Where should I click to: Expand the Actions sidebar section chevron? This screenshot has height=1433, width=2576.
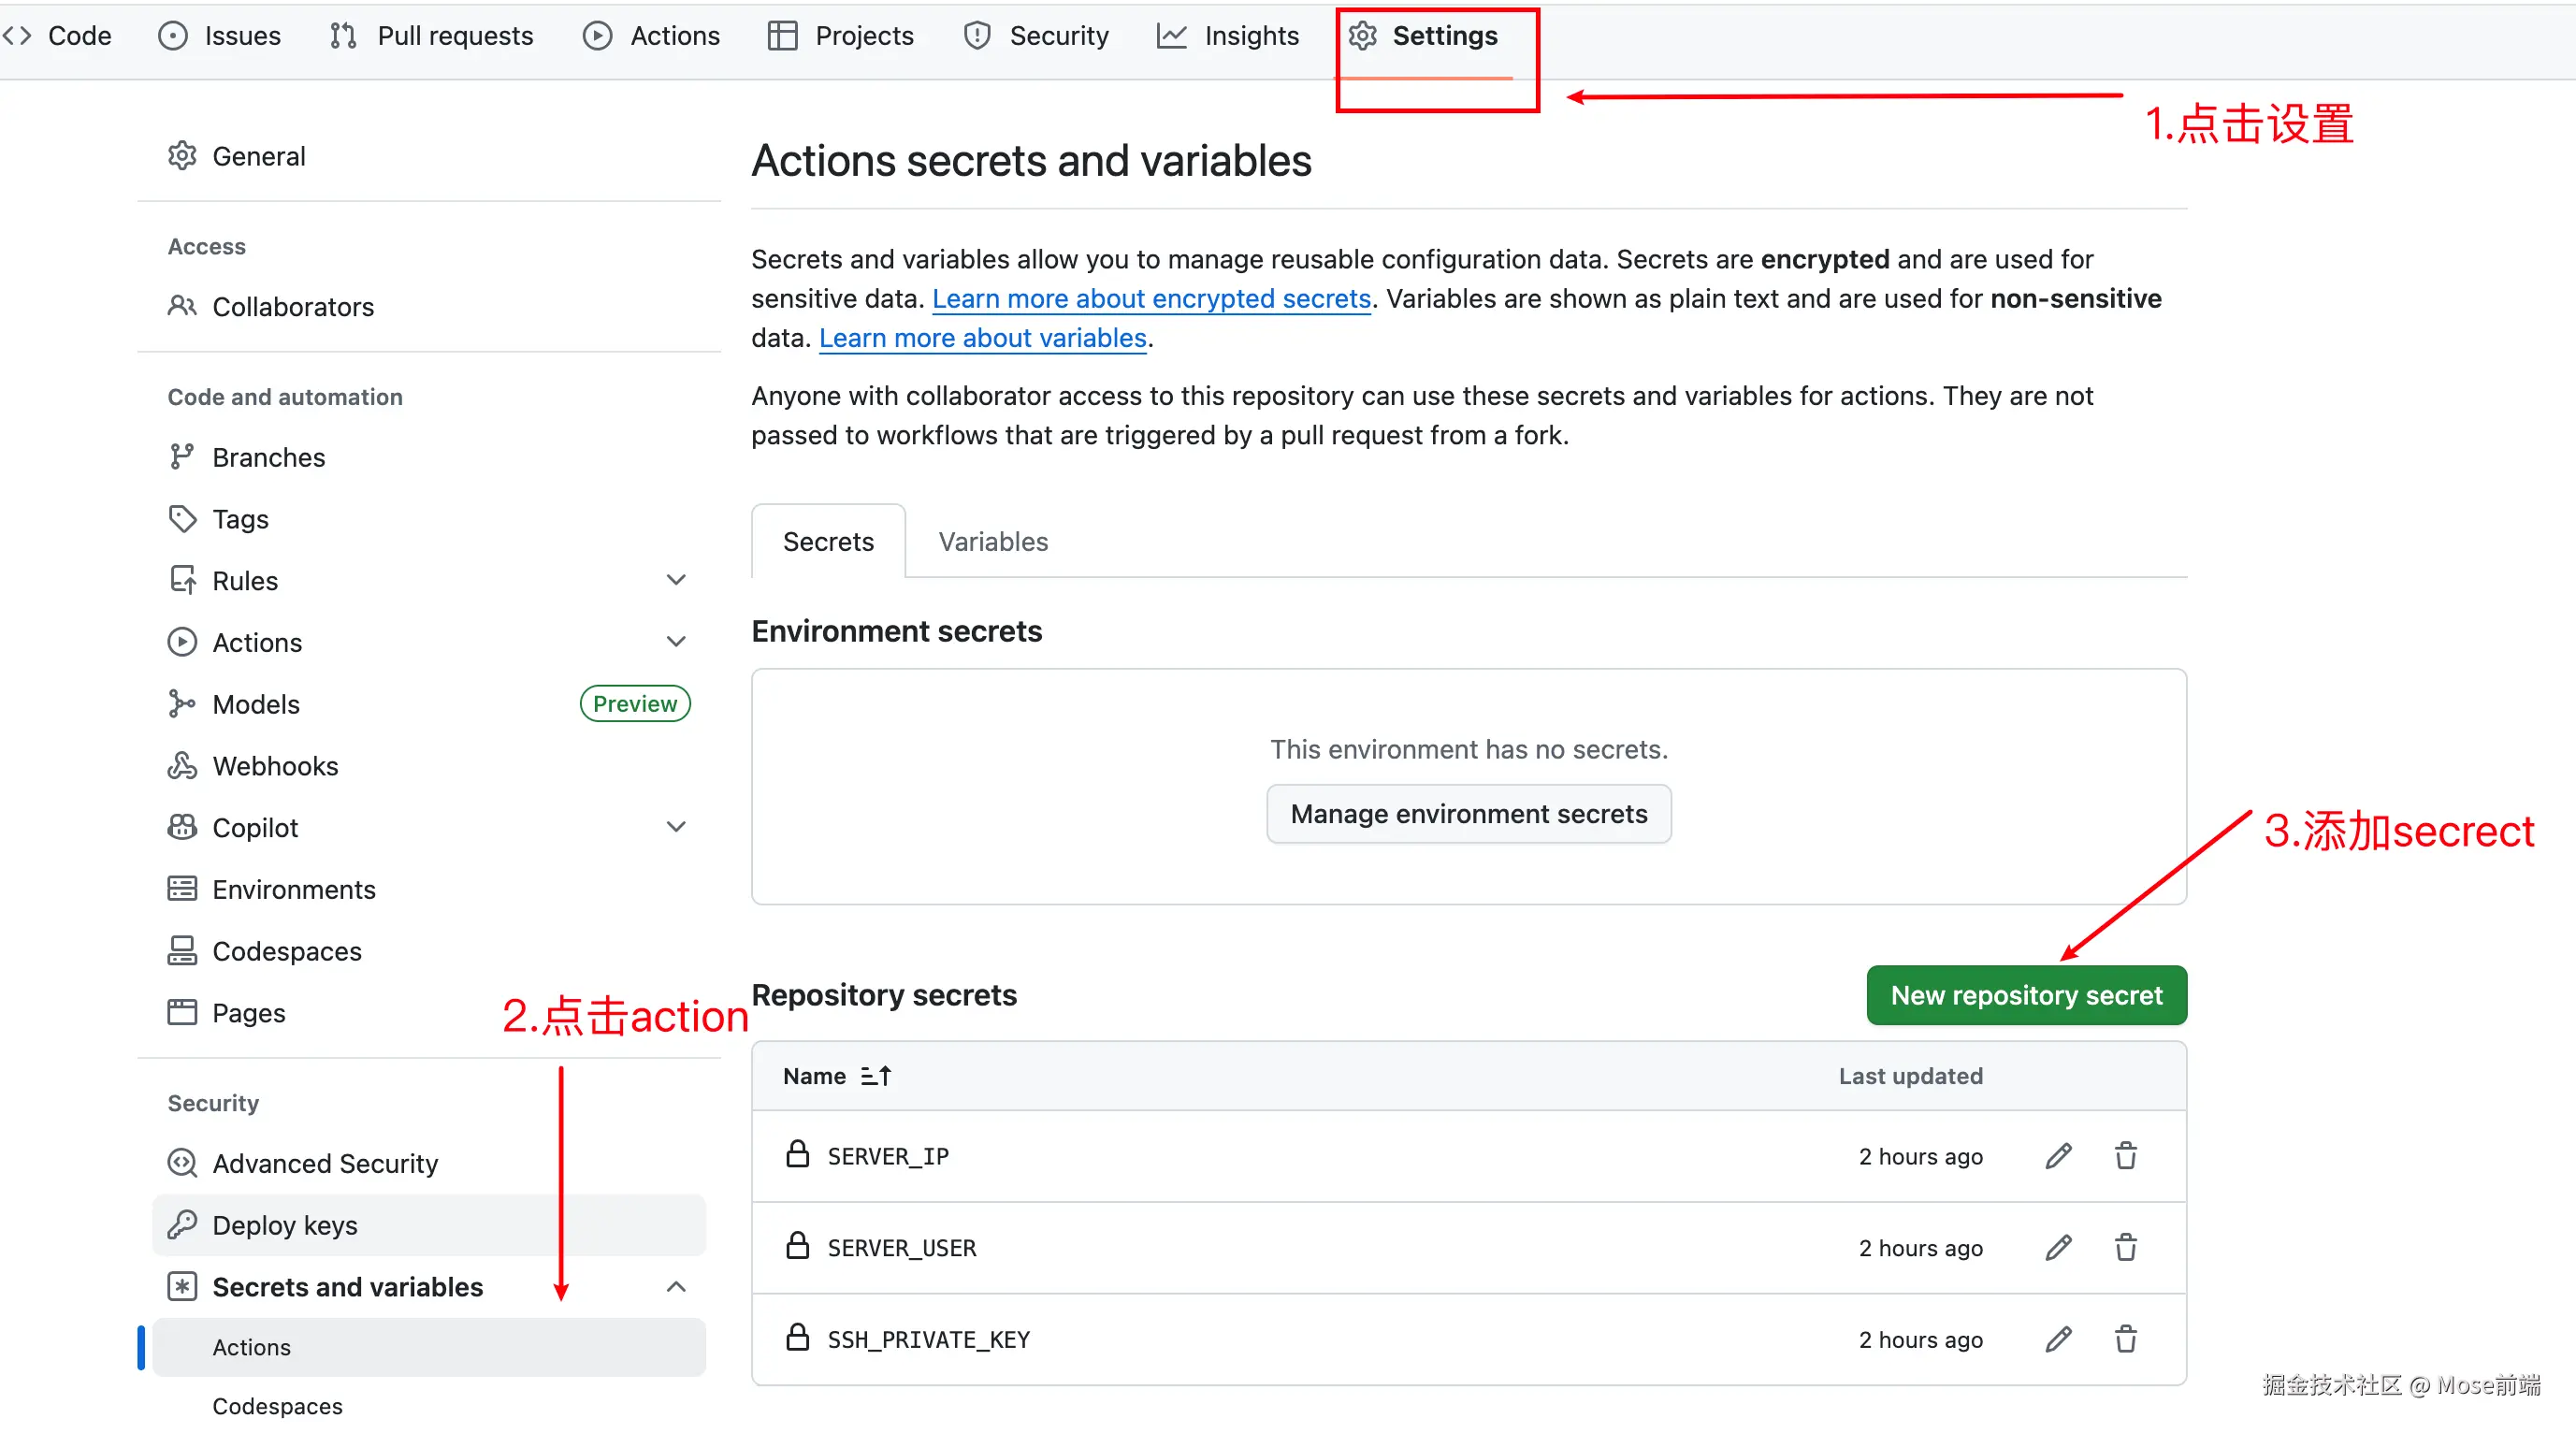tap(676, 642)
